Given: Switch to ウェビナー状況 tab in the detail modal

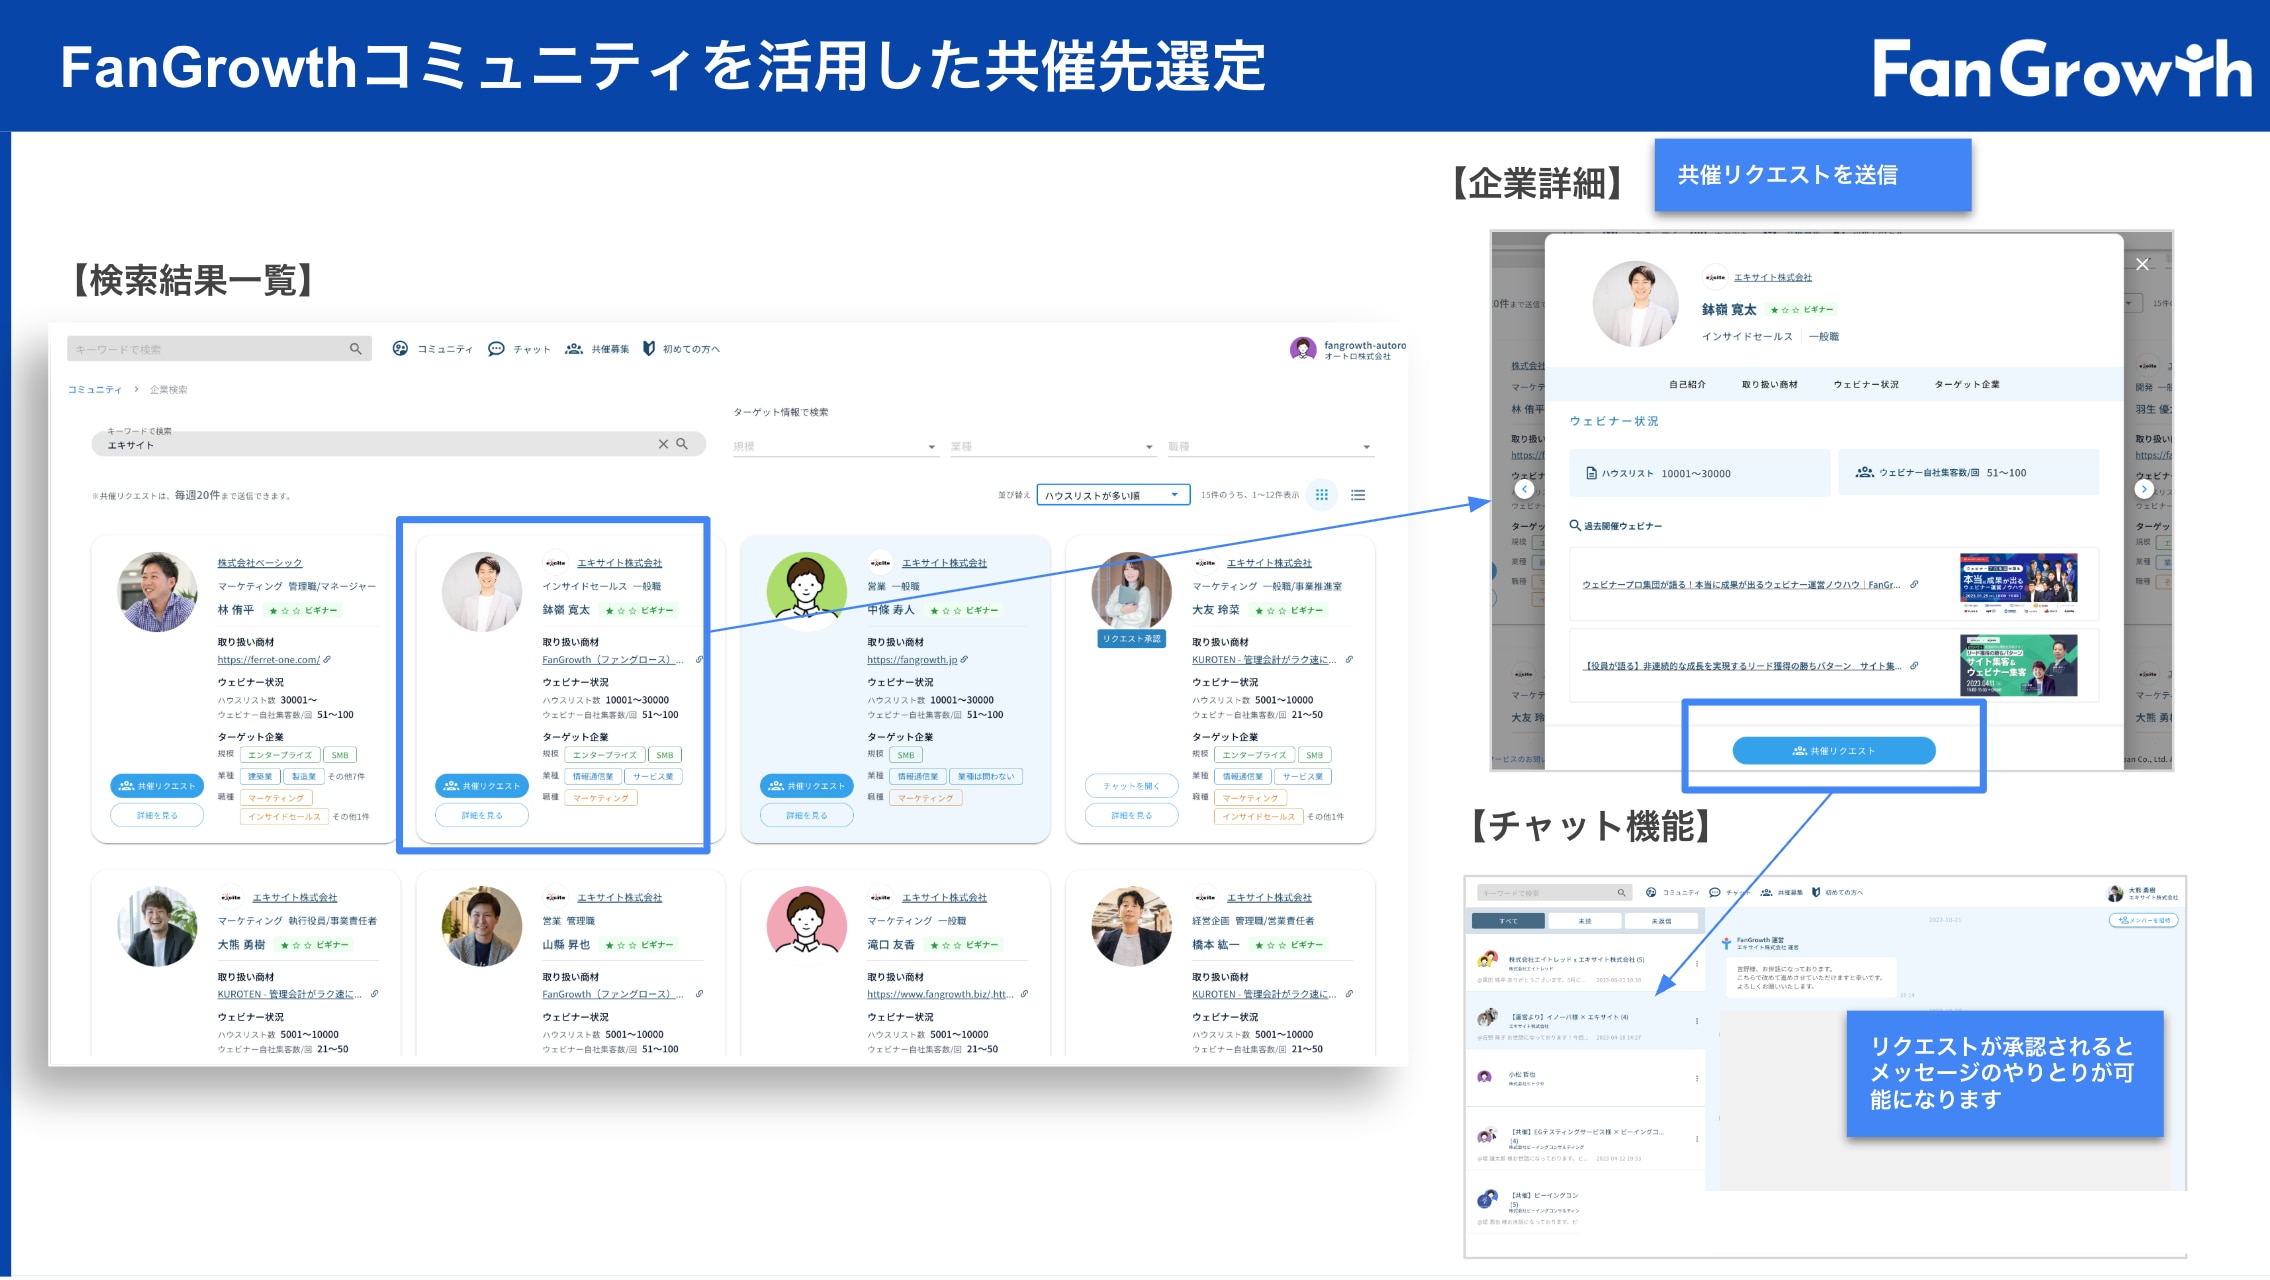Looking at the screenshot, I should pos(1866,384).
